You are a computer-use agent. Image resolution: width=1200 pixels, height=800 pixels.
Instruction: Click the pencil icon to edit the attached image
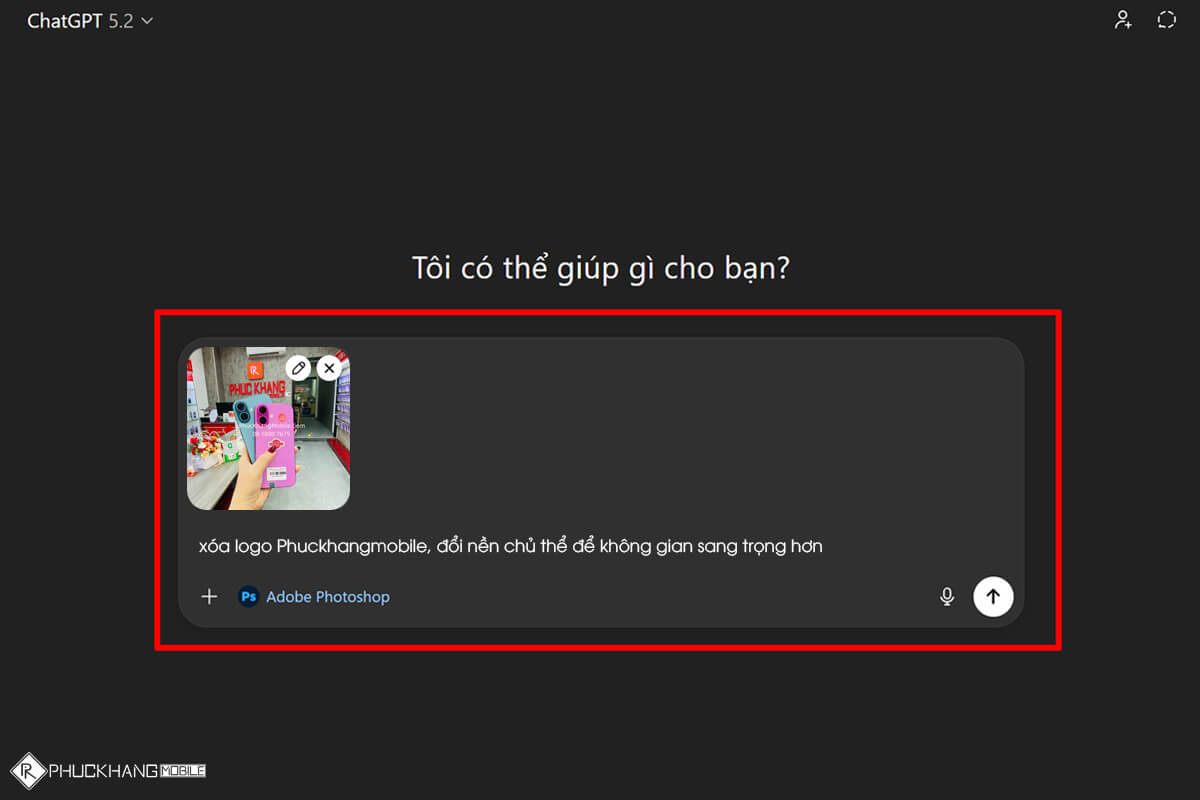click(297, 368)
